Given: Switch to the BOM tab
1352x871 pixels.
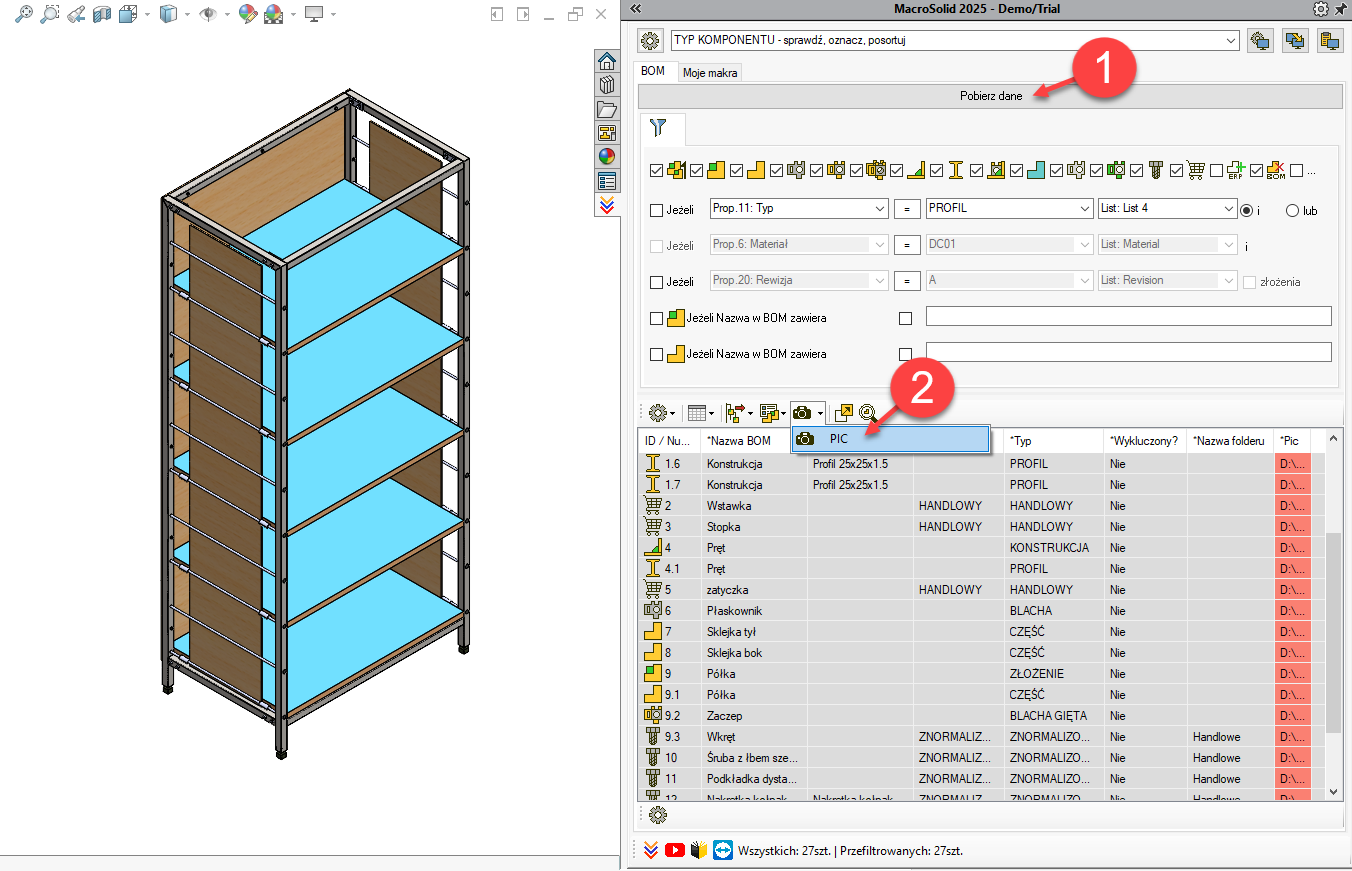Looking at the screenshot, I should tap(653, 71).
